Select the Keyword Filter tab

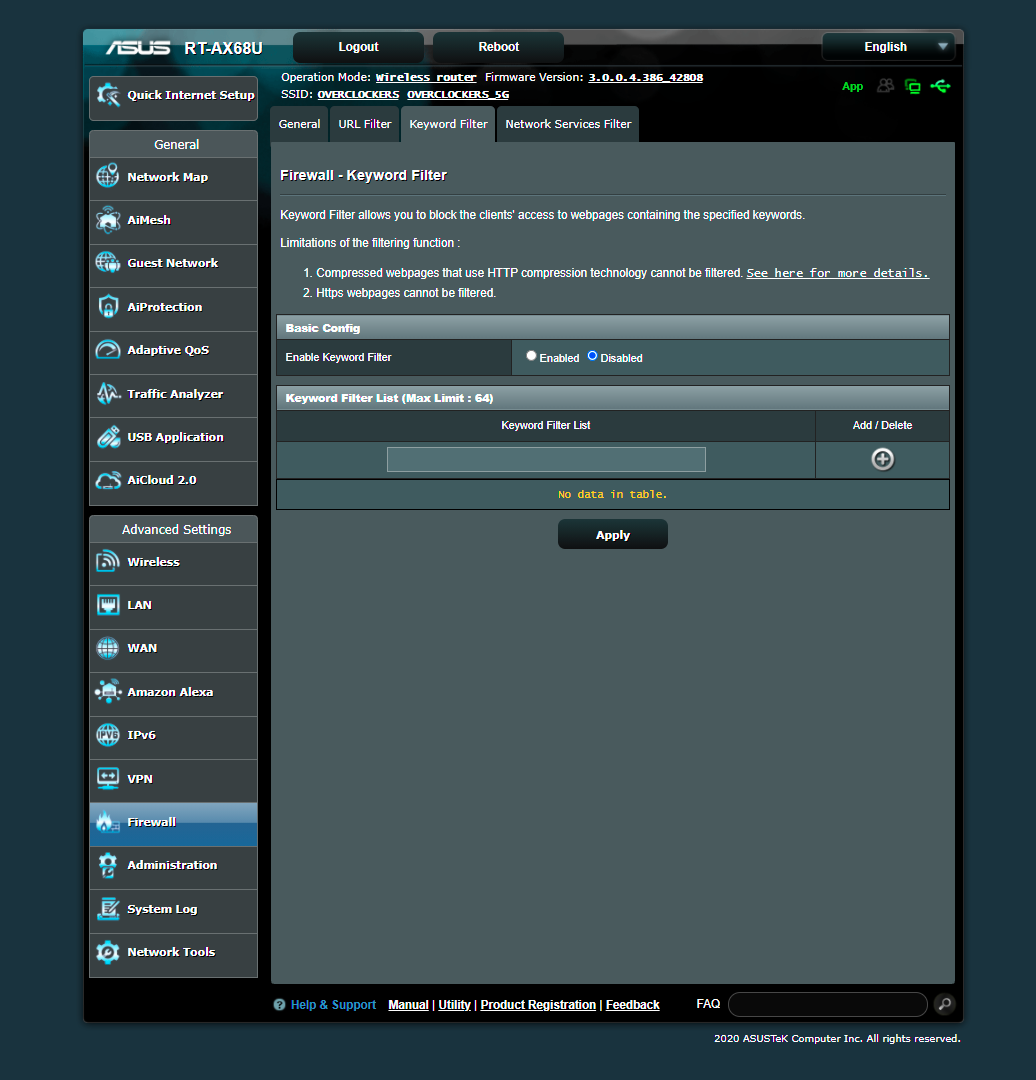pos(448,124)
